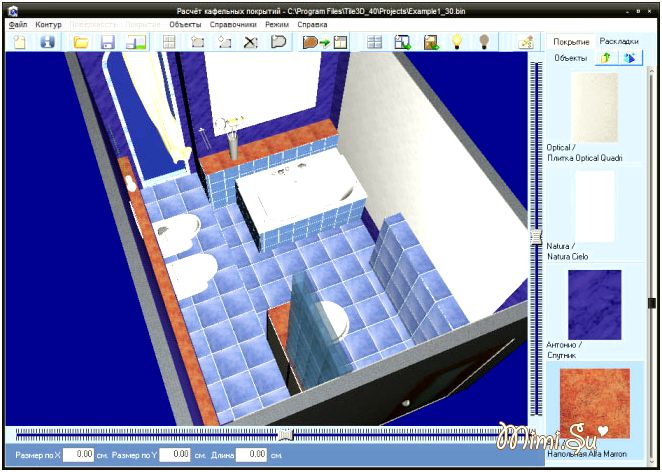Open the Объекты sub-tab in side panel
This screenshot has height=472, width=662.
pos(571,58)
